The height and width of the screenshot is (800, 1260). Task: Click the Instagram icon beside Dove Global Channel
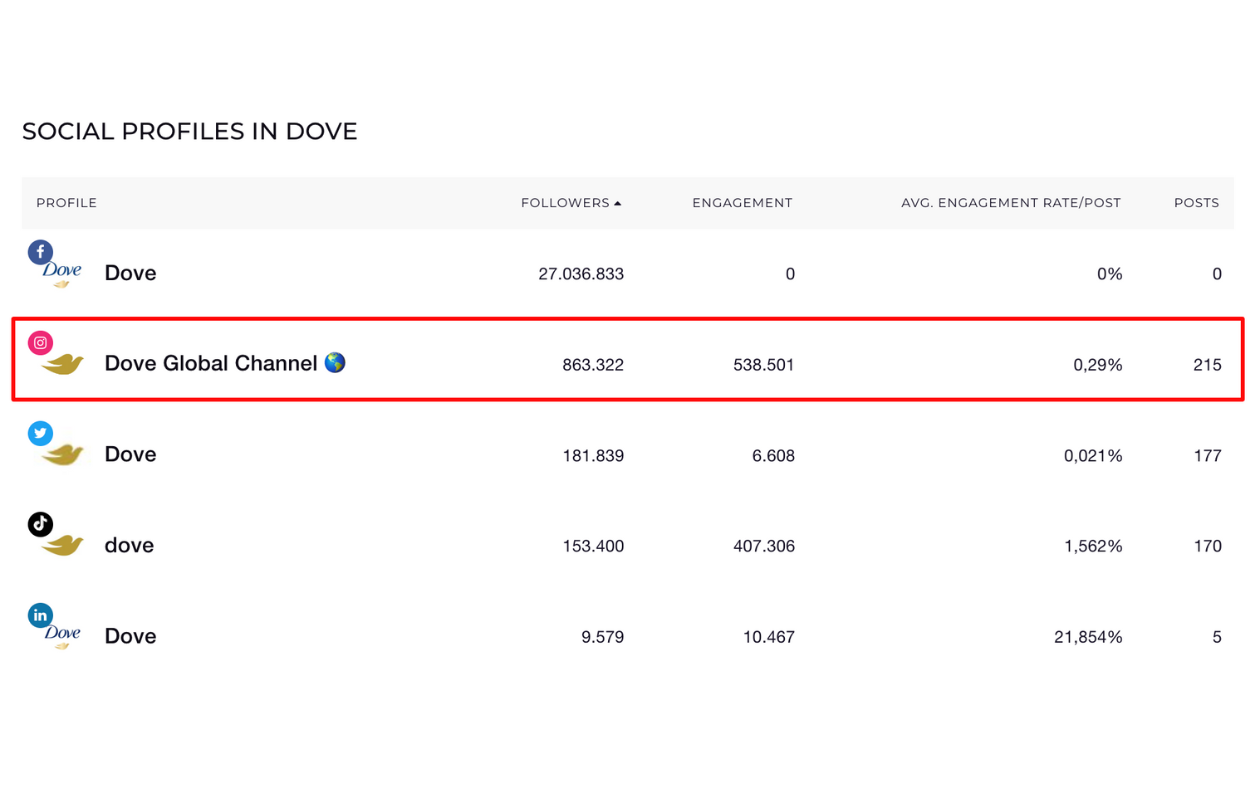coord(40,343)
